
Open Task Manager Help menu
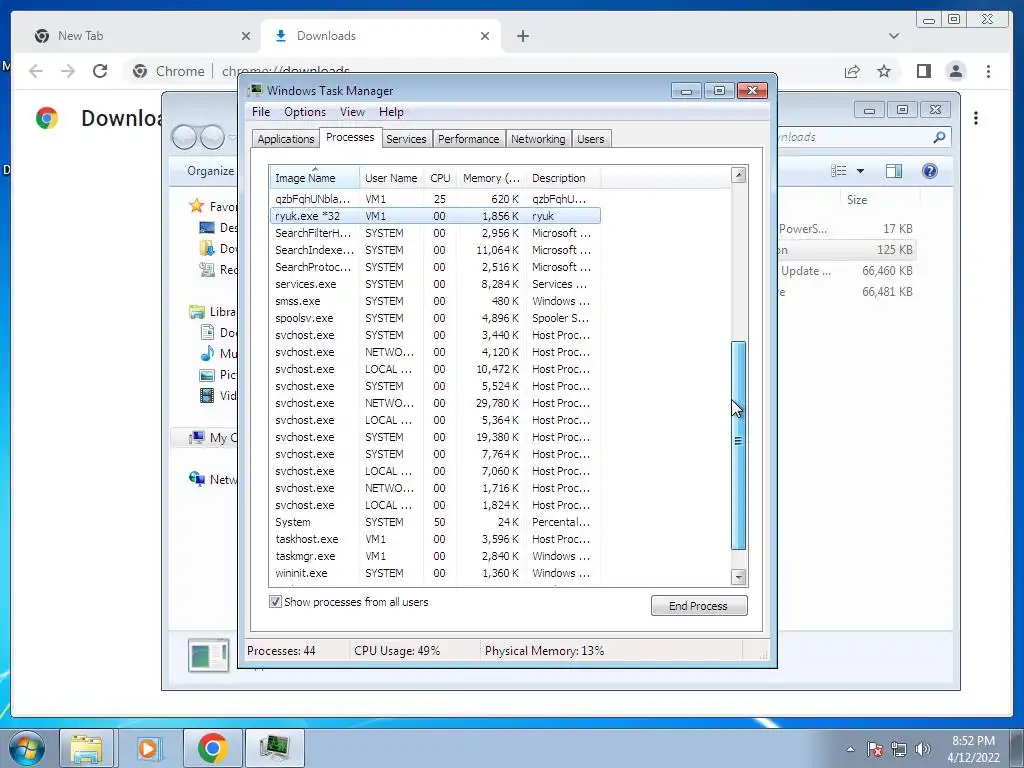coord(391,112)
